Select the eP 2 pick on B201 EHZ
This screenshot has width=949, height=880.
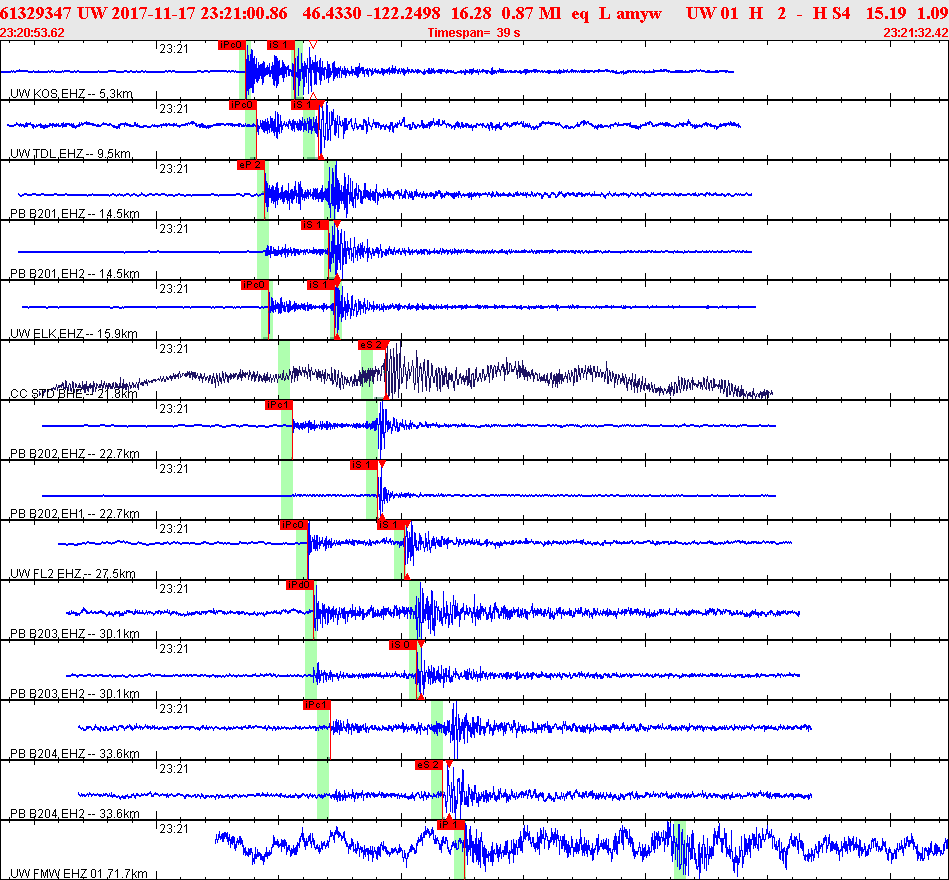coord(251,165)
